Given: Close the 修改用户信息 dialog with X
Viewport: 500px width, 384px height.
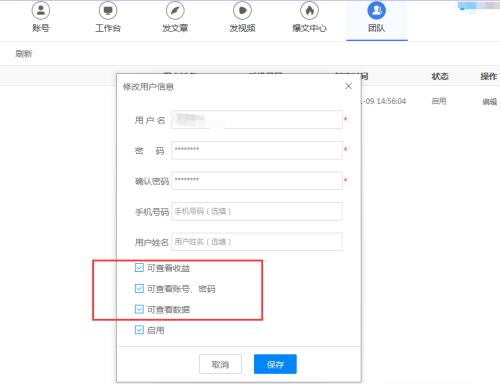Looking at the screenshot, I should point(349,86).
